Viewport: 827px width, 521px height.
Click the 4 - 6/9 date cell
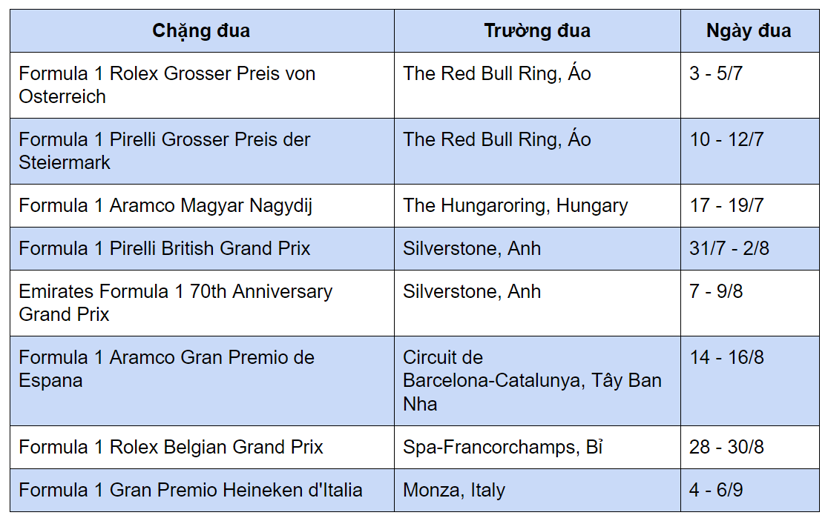716,490
